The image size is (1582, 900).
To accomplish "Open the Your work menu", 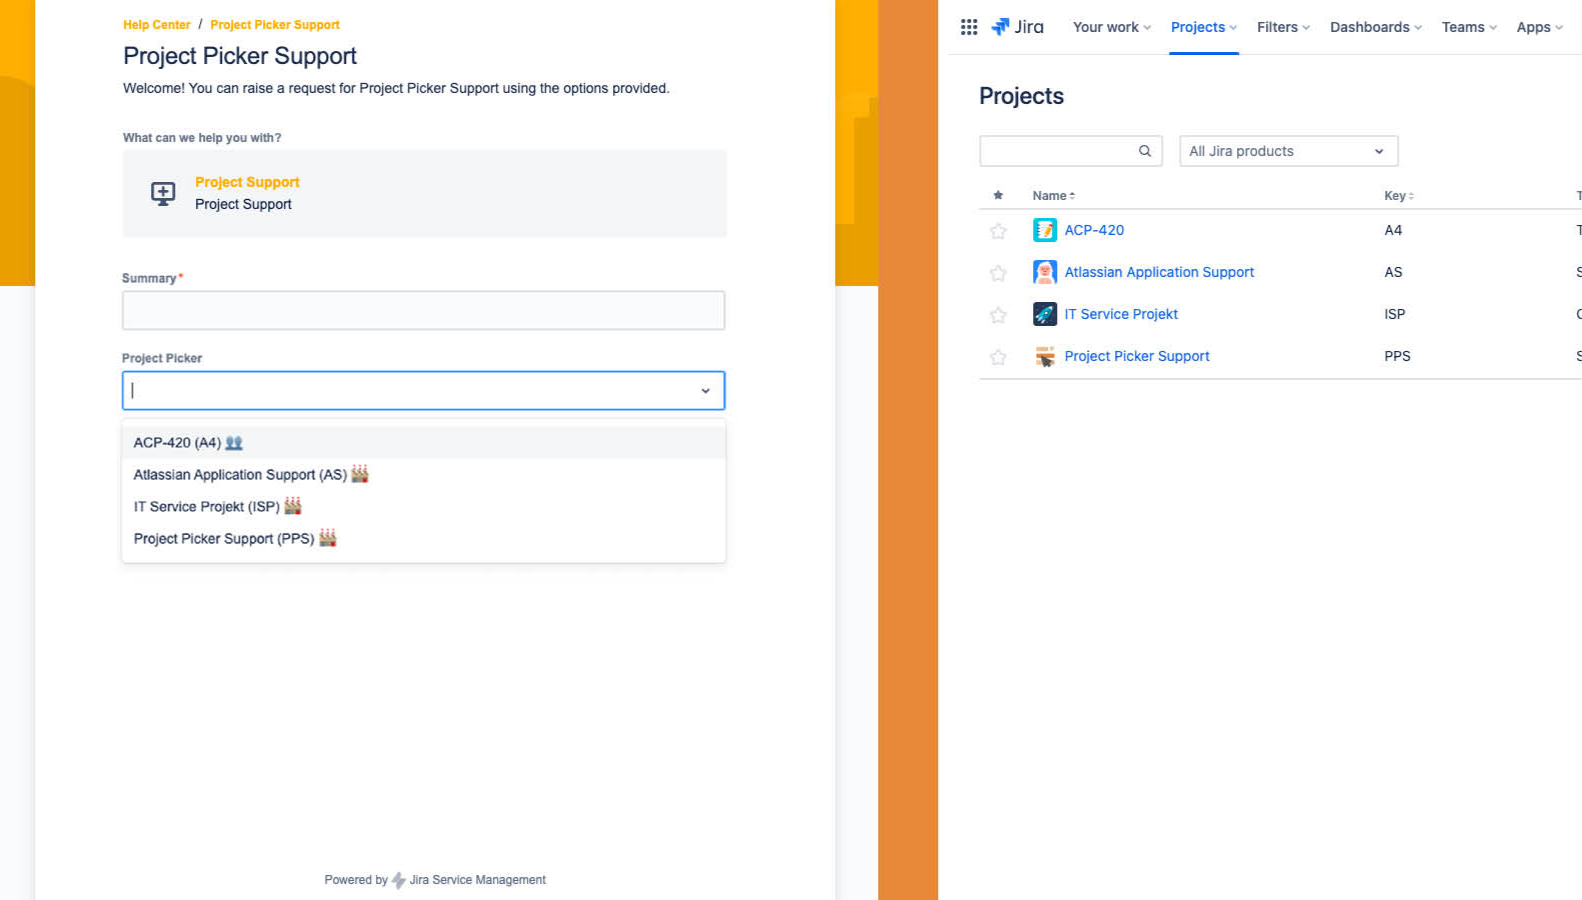I will 1111,27.
